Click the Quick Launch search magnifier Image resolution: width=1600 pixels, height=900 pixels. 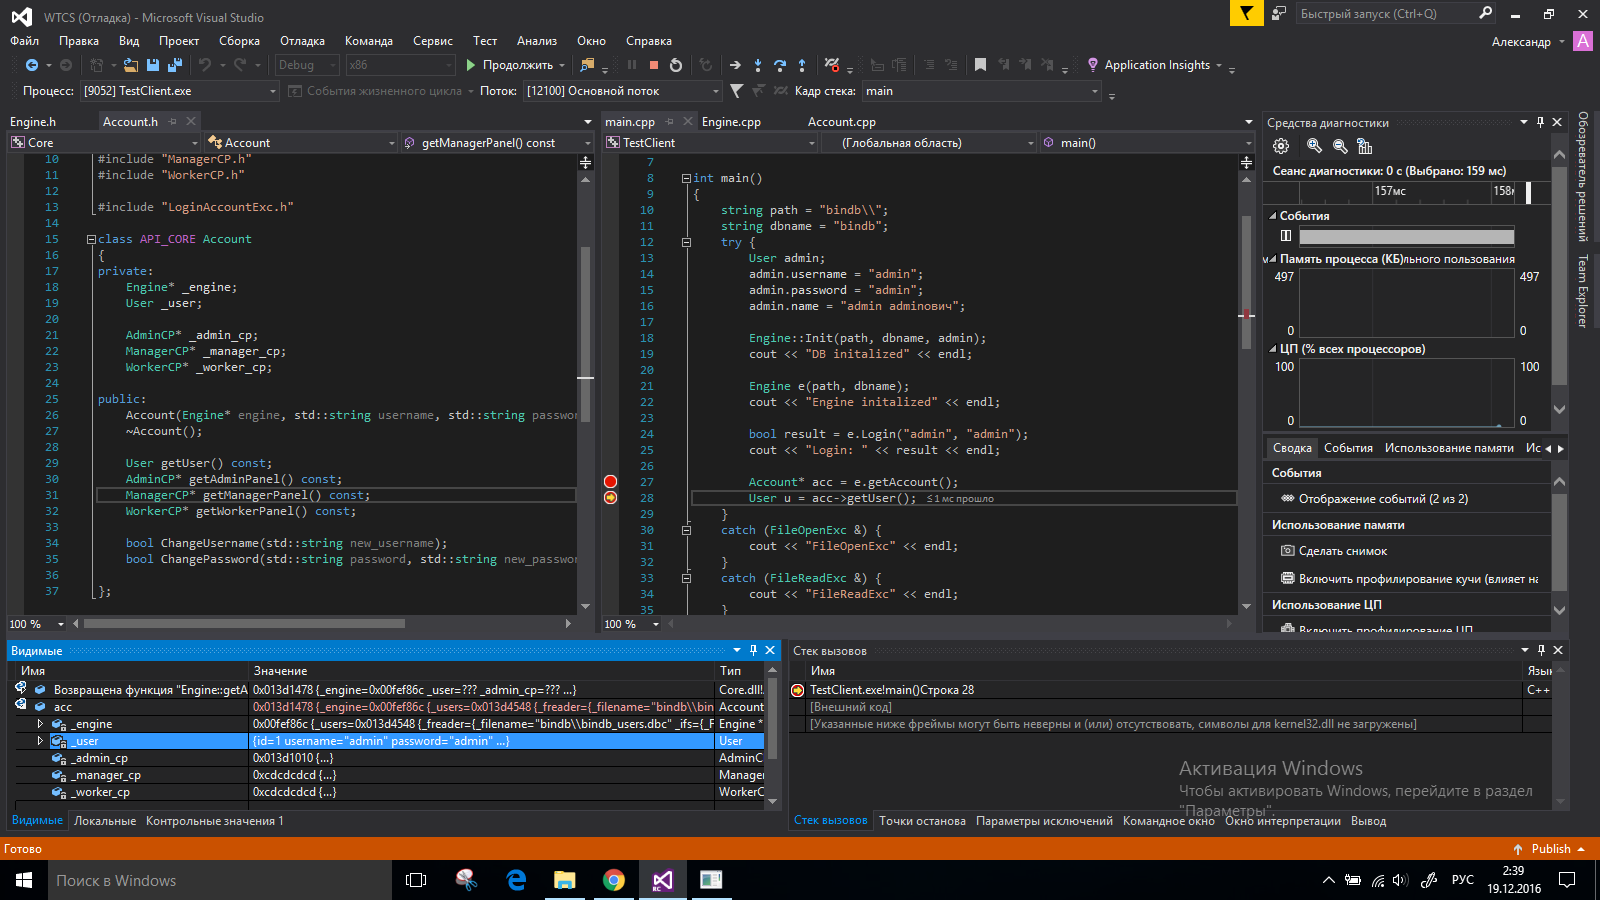(1485, 13)
